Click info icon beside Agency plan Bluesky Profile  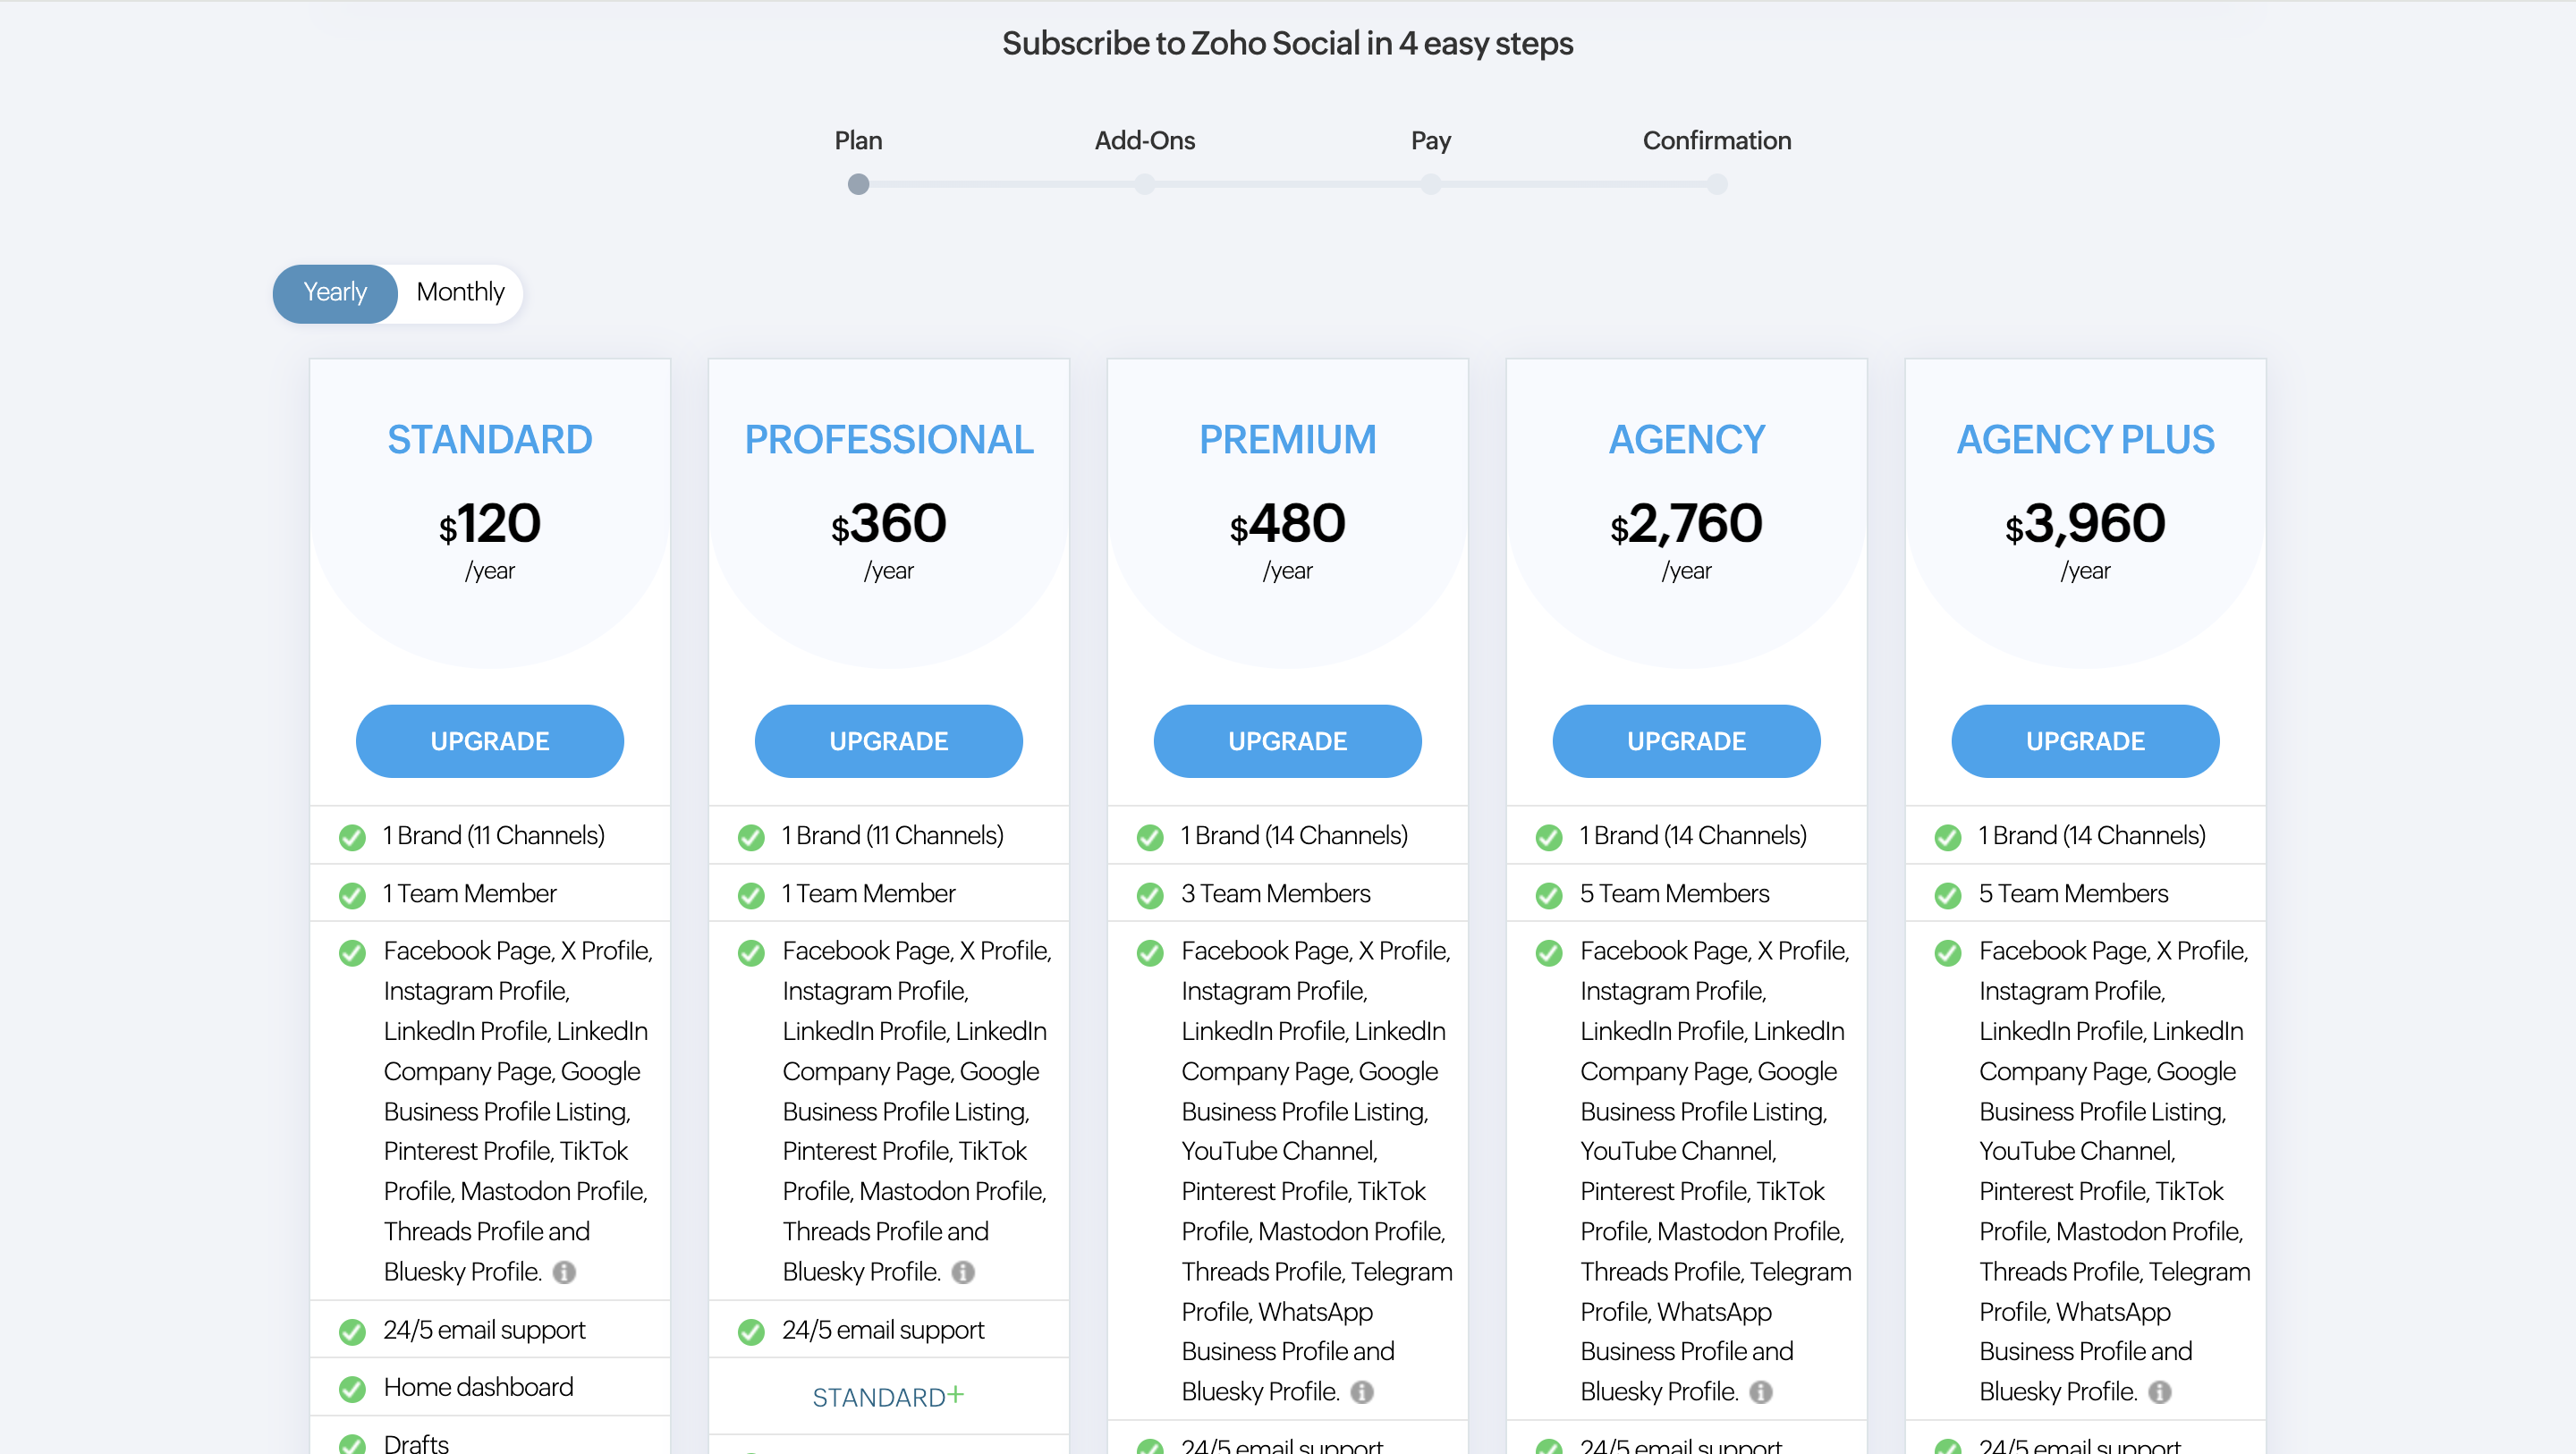pyautogui.click(x=1761, y=1392)
